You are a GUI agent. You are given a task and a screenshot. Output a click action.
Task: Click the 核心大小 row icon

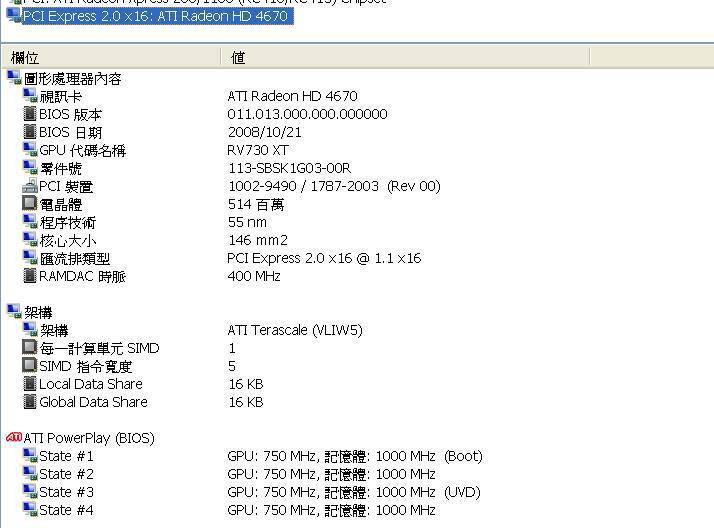(x=30, y=240)
